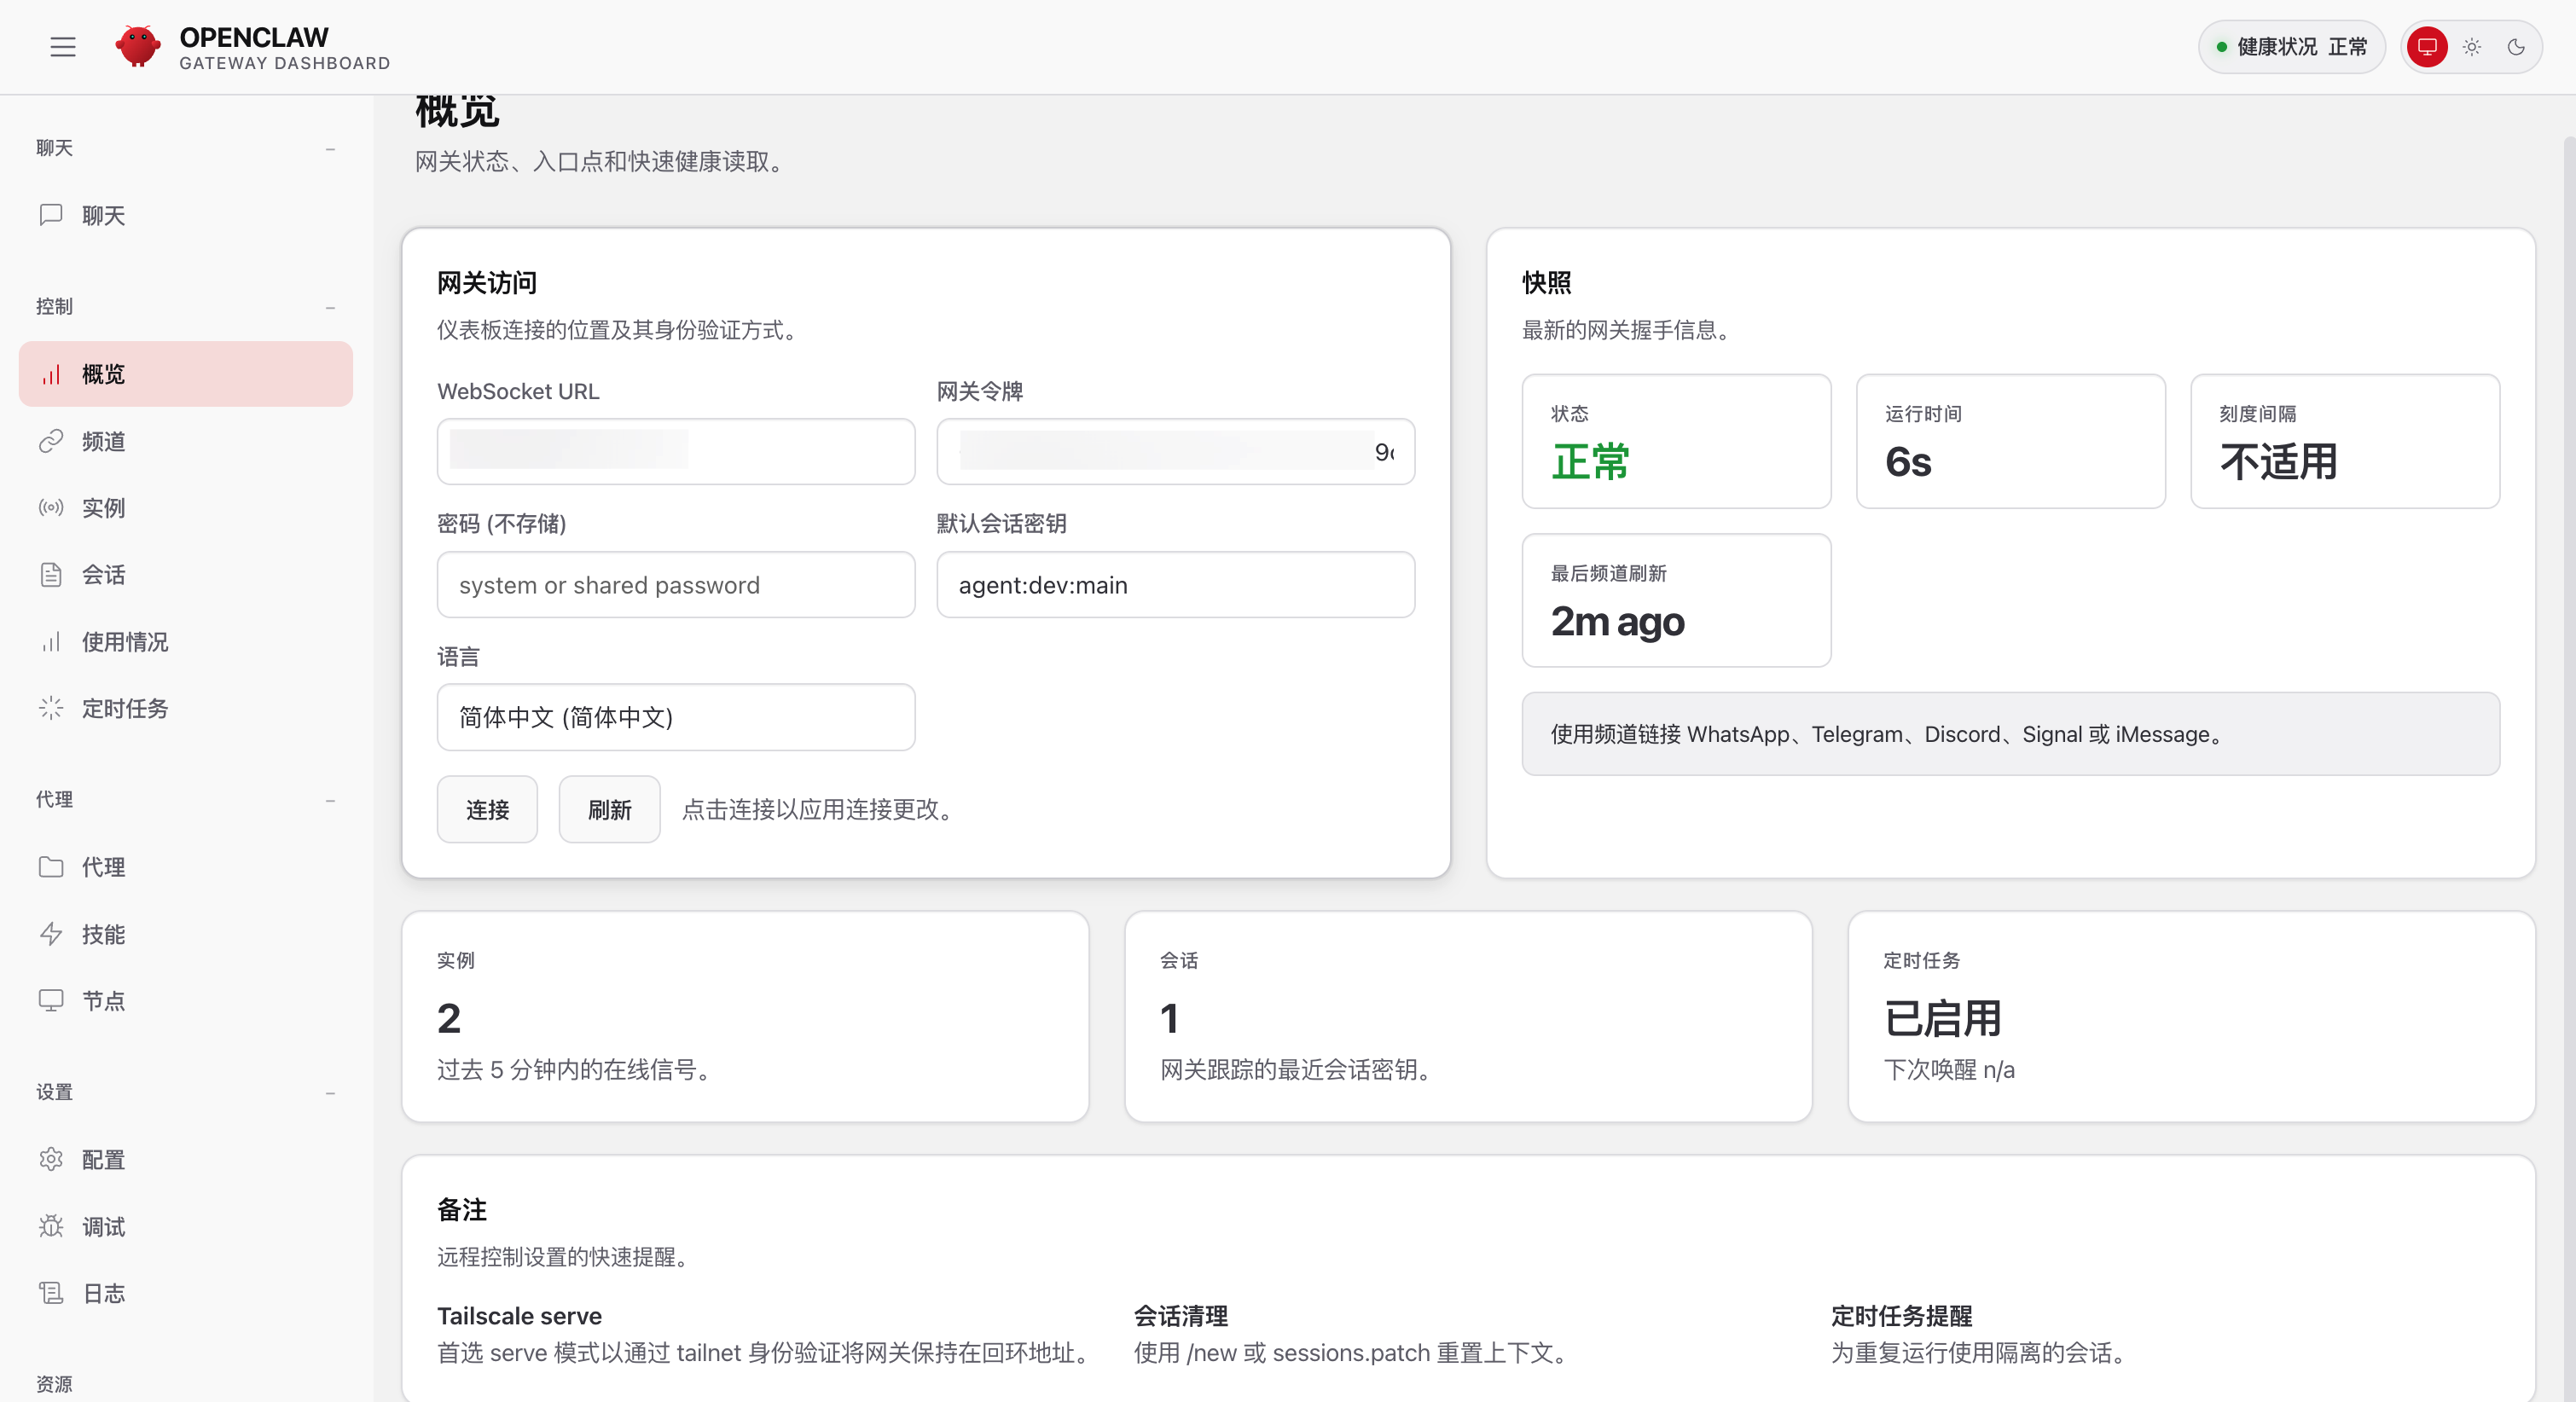Click the password input field

coord(676,585)
